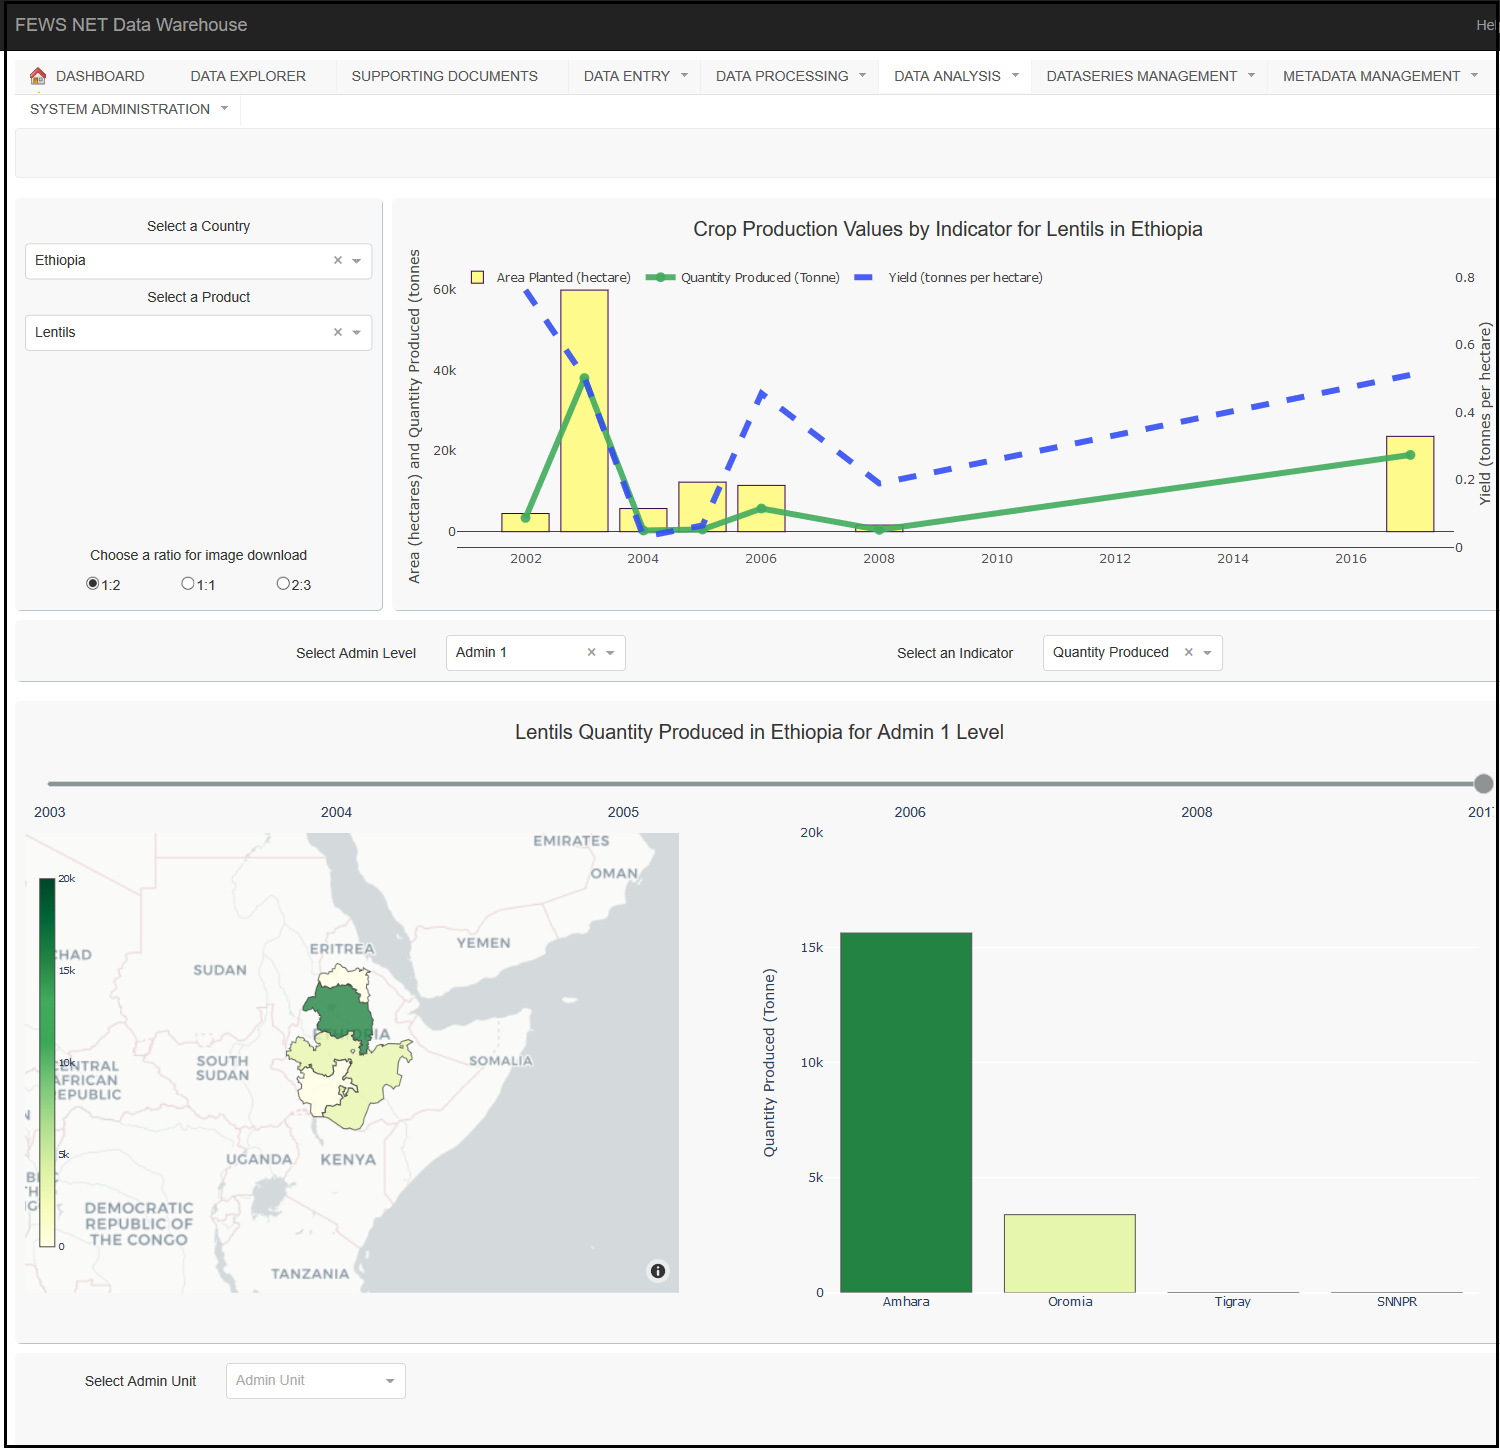Toggle Yield dashed line legend icon
Image resolution: width=1500 pixels, height=1450 pixels.
(864, 278)
